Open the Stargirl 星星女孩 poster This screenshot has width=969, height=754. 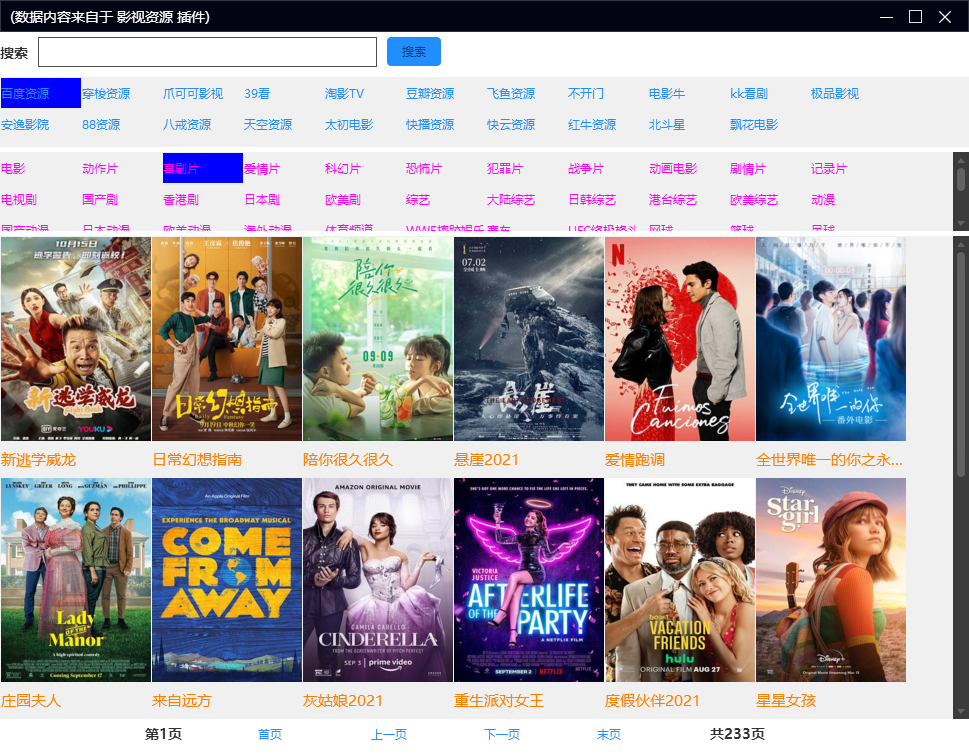(x=831, y=580)
